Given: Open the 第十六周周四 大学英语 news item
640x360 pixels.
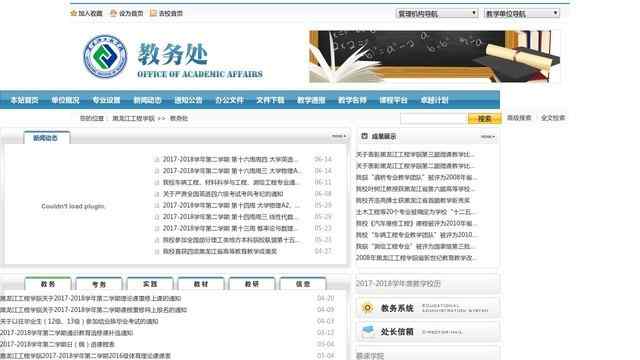Looking at the screenshot, I should click(x=230, y=159).
